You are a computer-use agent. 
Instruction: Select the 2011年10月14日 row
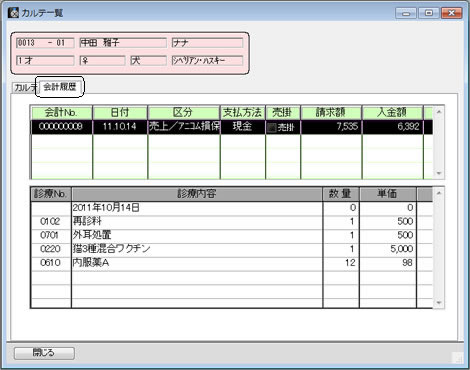click(232, 208)
